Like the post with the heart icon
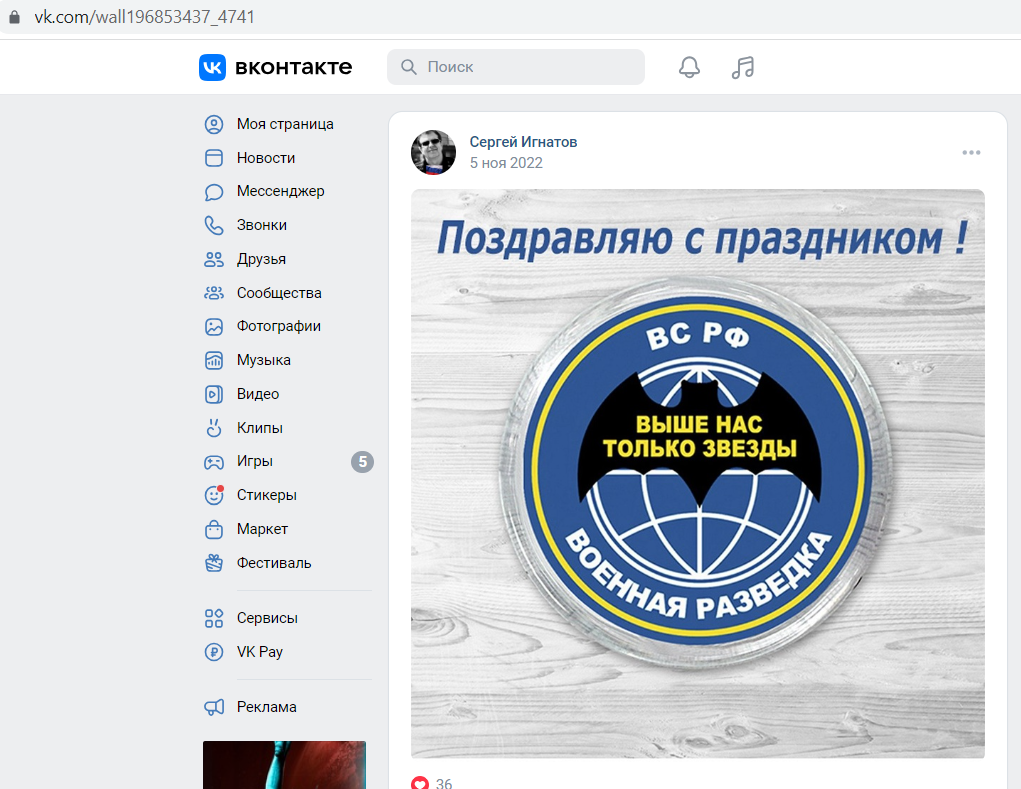 [420, 783]
